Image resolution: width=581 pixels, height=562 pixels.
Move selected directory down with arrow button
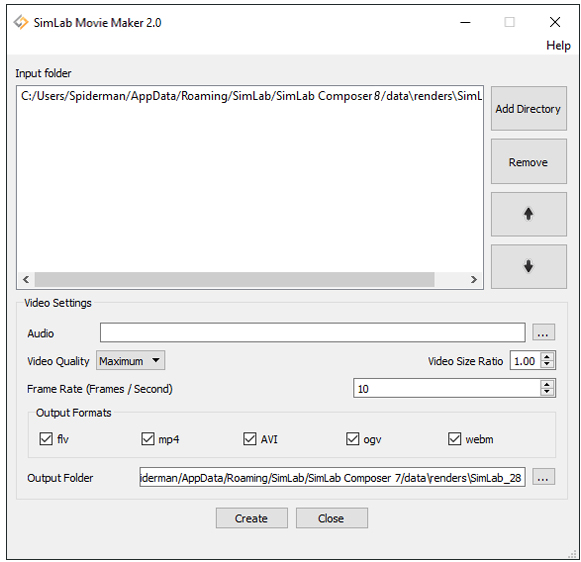point(529,266)
